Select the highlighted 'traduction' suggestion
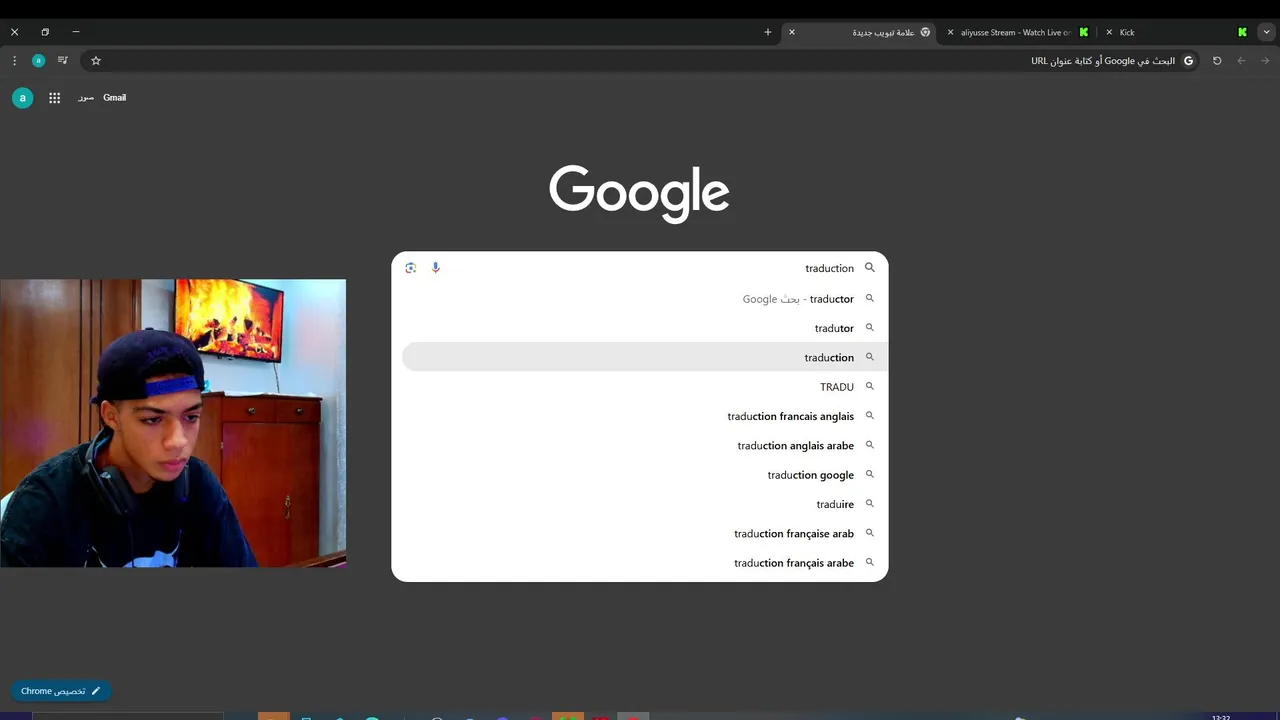 coord(644,357)
